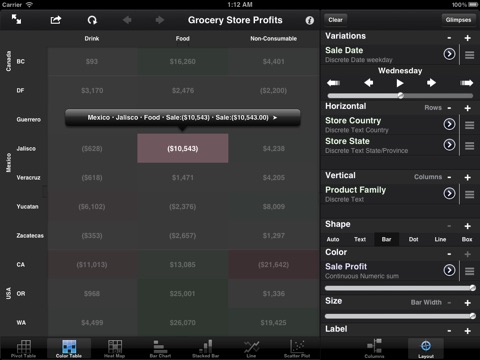480x360 pixels.
Task: Set shape option to Text
Action: pos(360,239)
